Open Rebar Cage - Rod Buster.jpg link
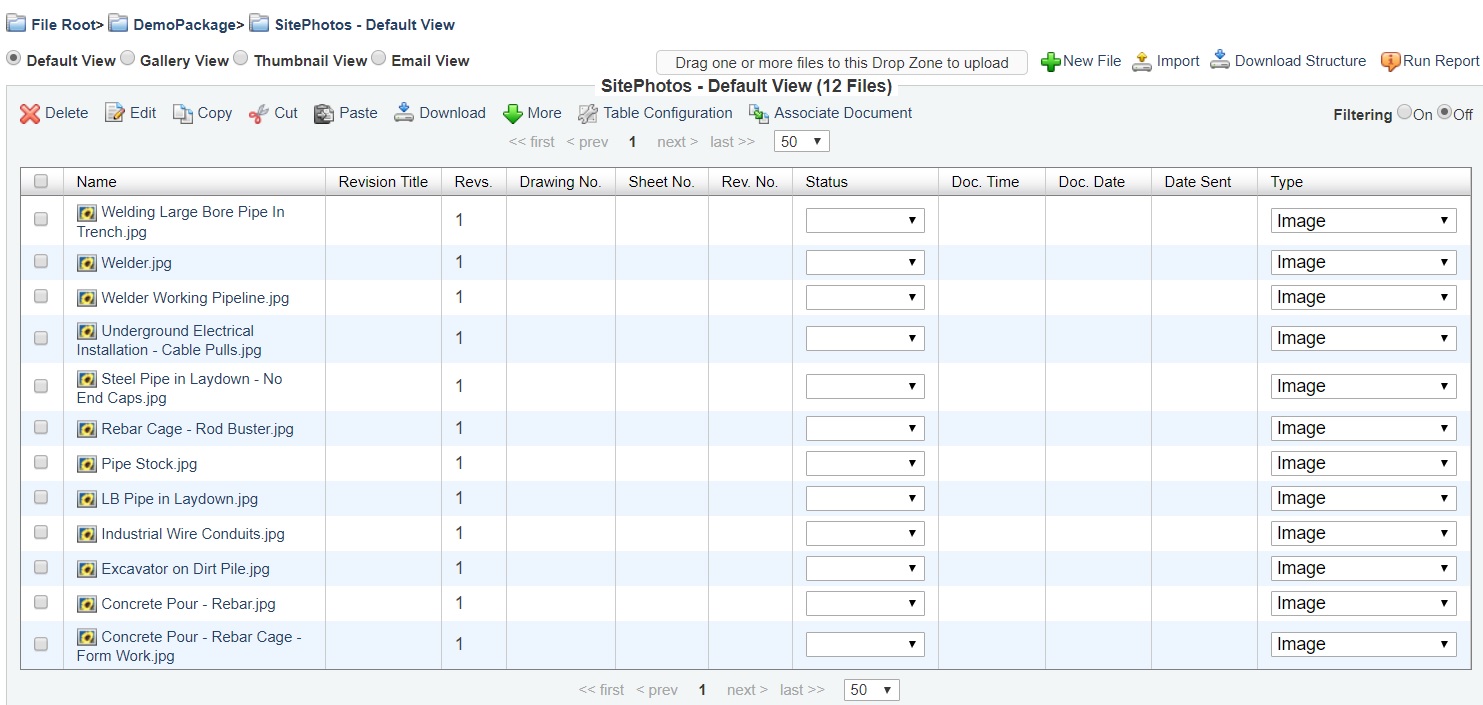This screenshot has height=705, width=1483. tap(197, 429)
